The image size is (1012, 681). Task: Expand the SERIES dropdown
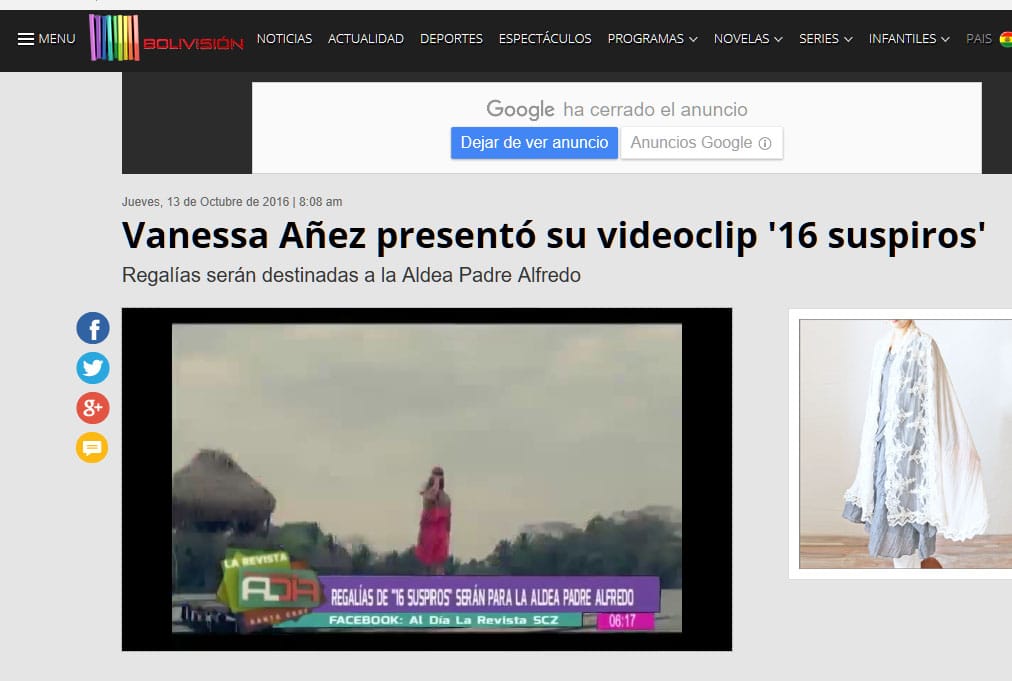[825, 39]
